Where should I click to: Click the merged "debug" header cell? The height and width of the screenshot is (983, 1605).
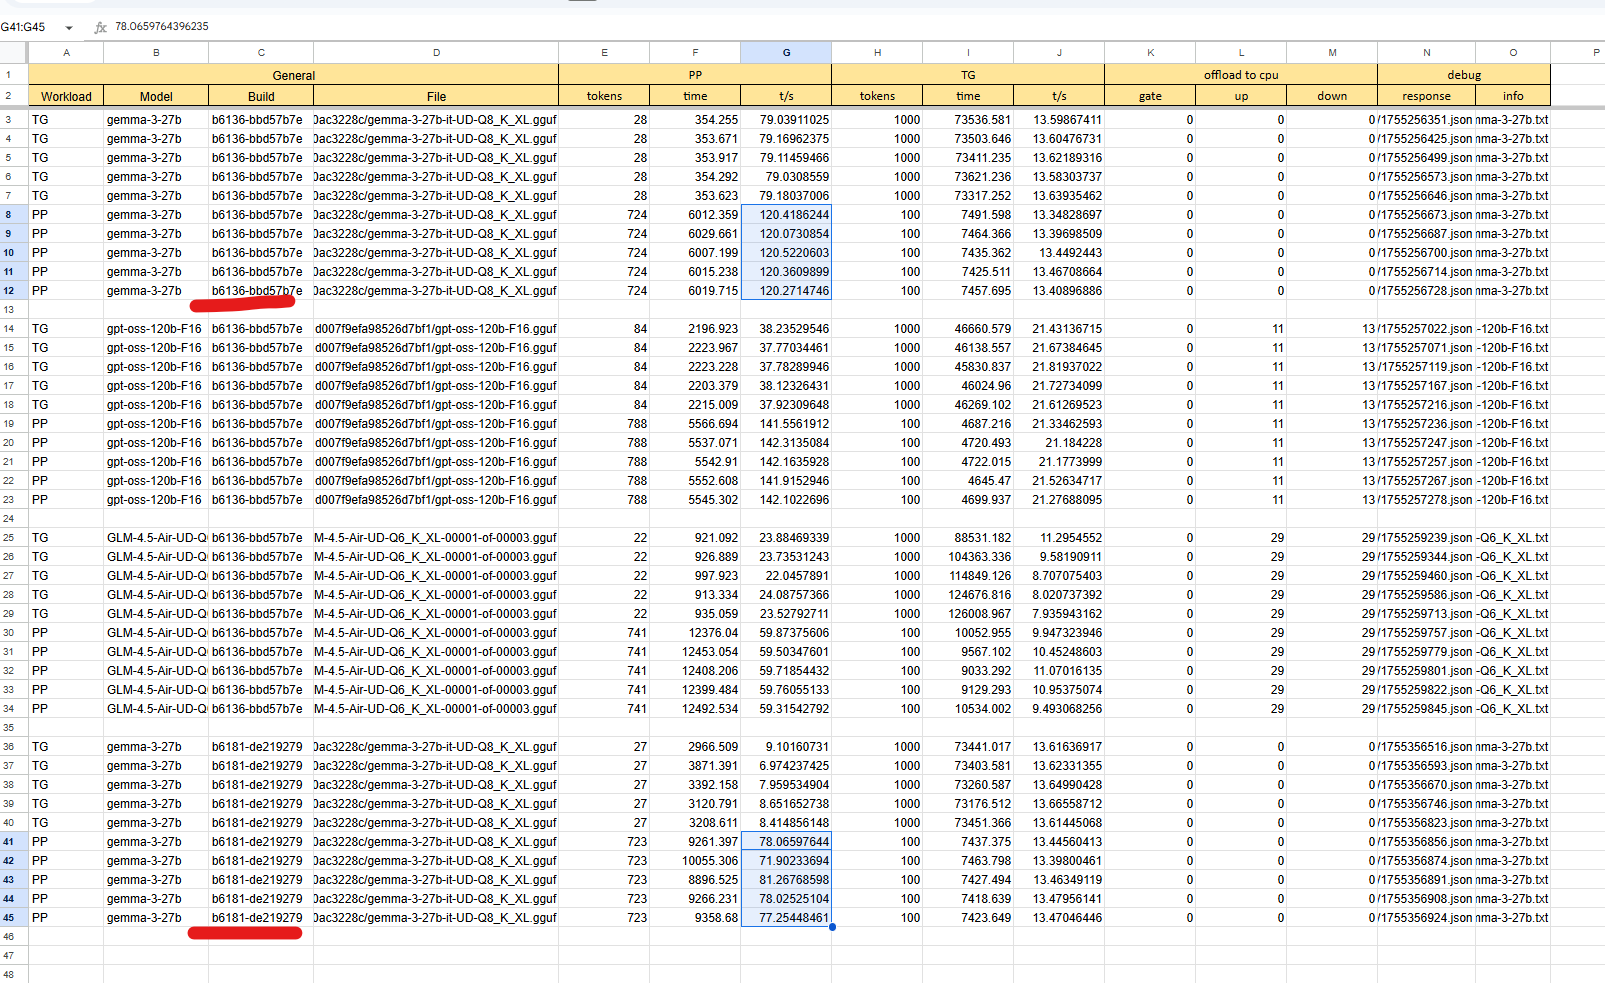tap(1464, 75)
